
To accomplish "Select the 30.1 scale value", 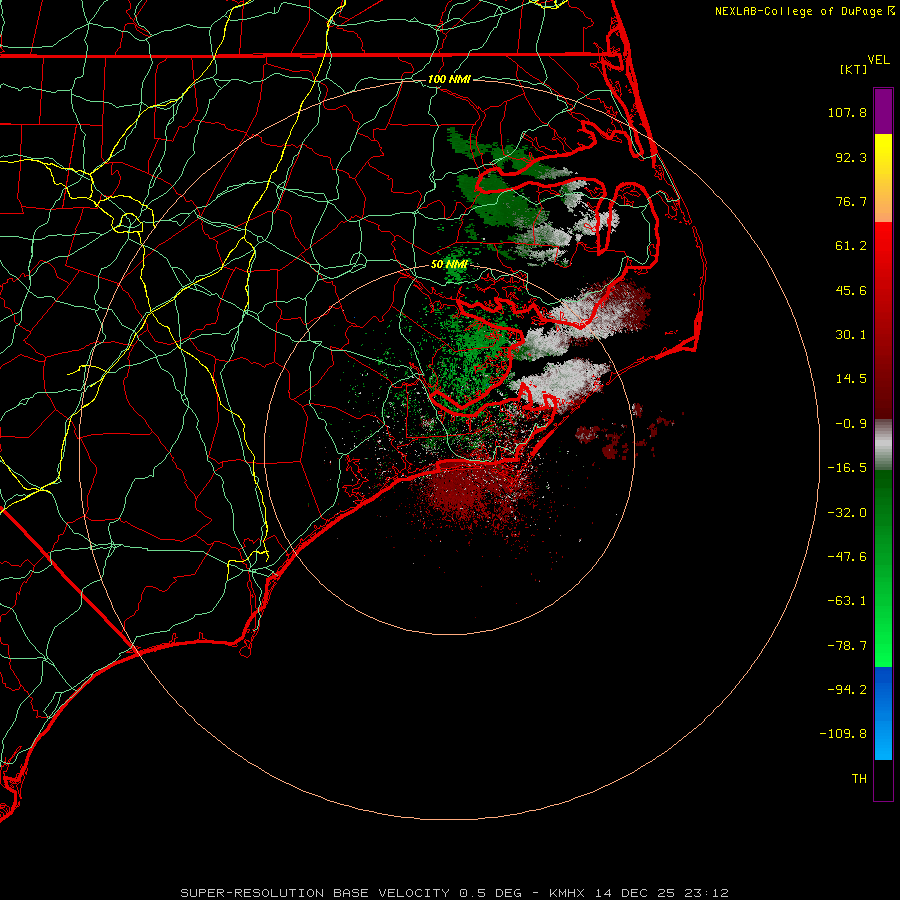I will click(x=851, y=335).
